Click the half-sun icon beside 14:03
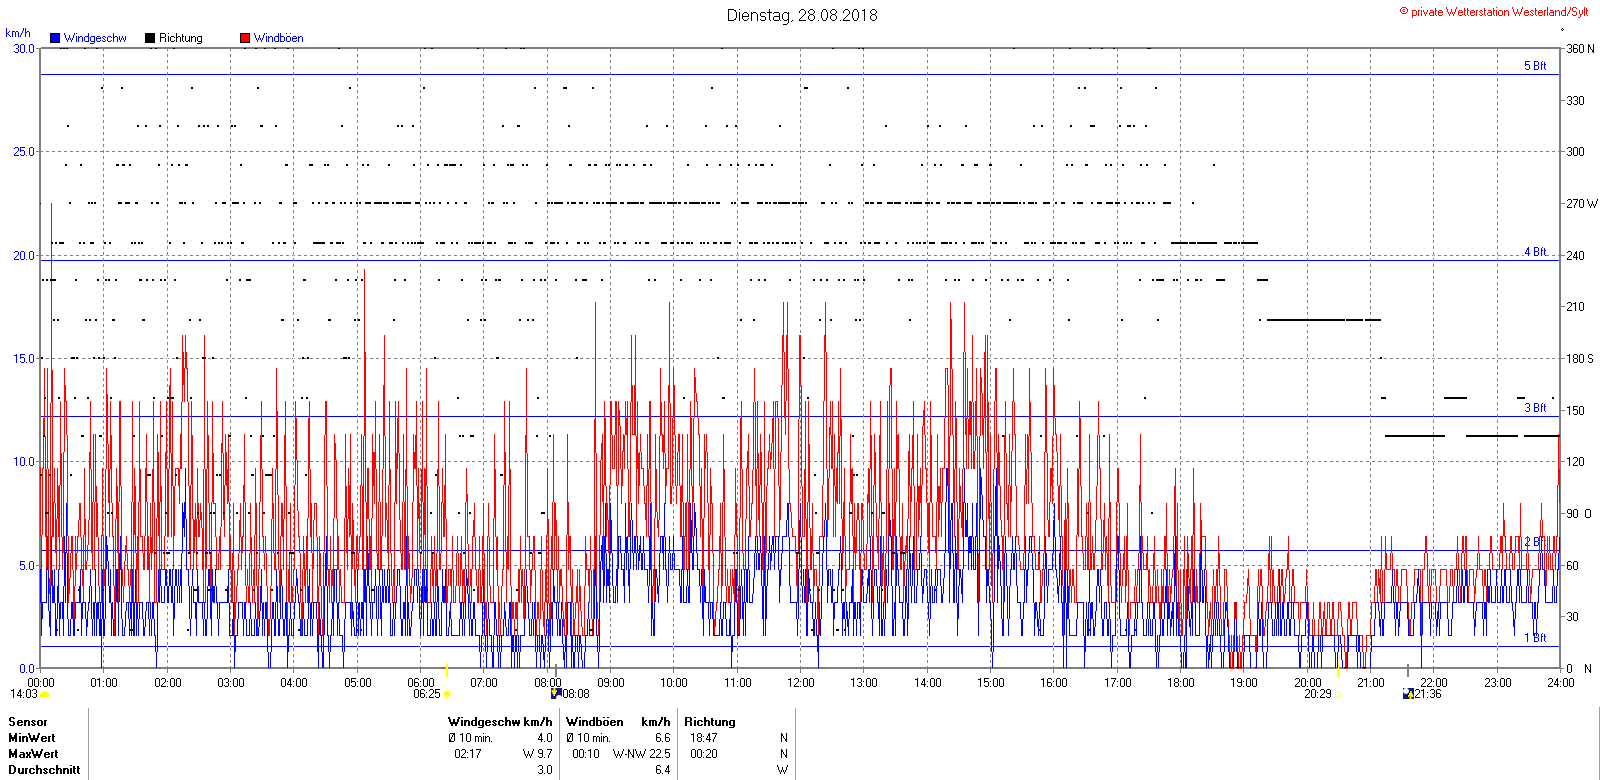The height and width of the screenshot is (780, 1600). click(45, 694)
